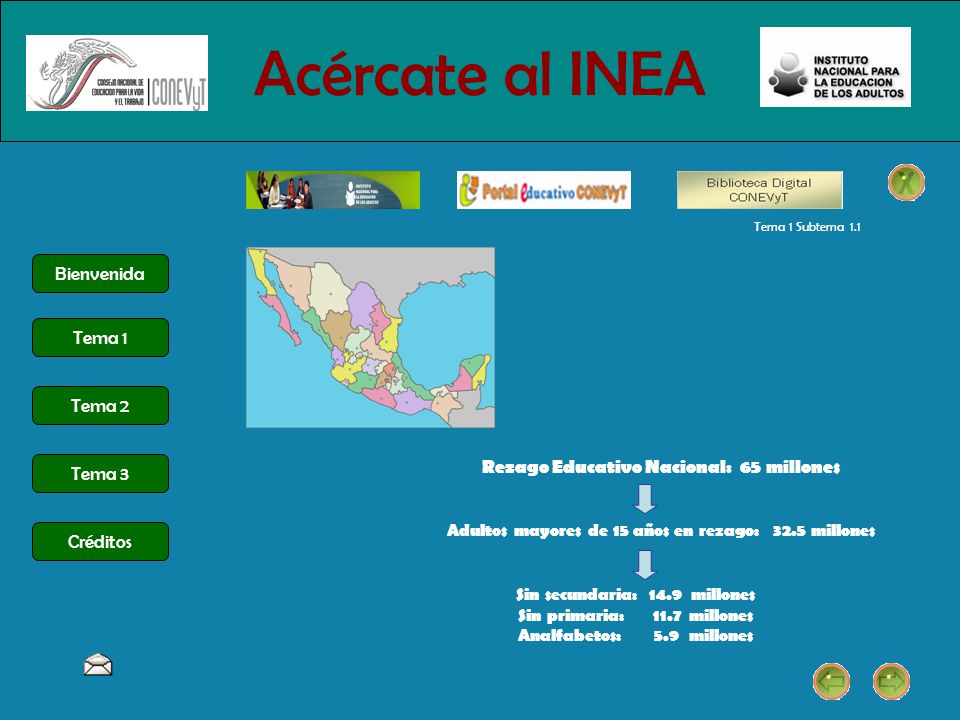
Task: Click the 'Tema 1 Subtema 1.1' label
Action: pyautogui.click(x=807, y=227)
